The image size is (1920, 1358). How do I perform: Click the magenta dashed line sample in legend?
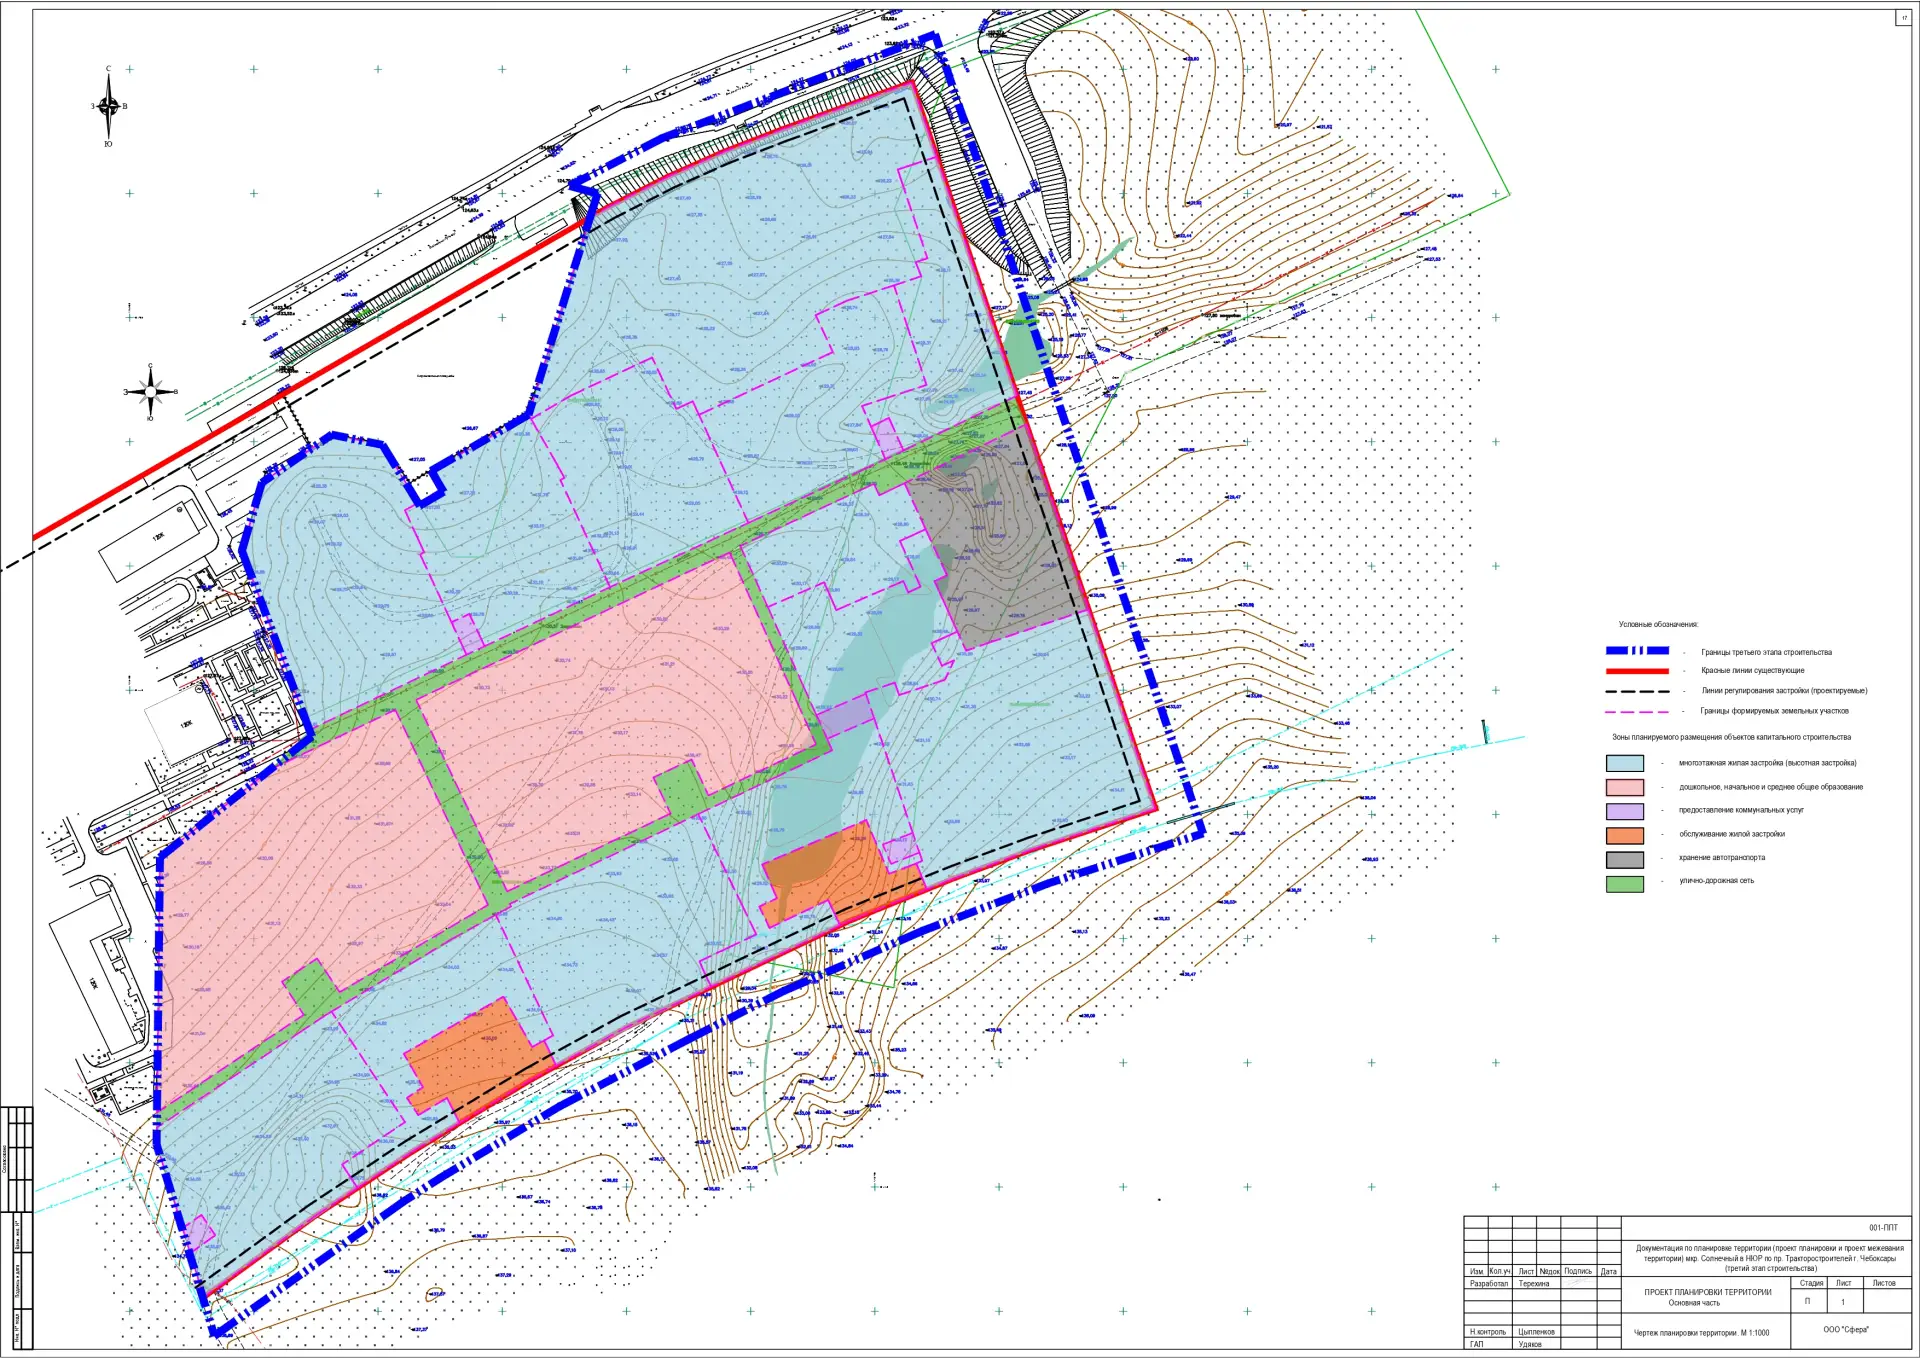point(1637,711)
